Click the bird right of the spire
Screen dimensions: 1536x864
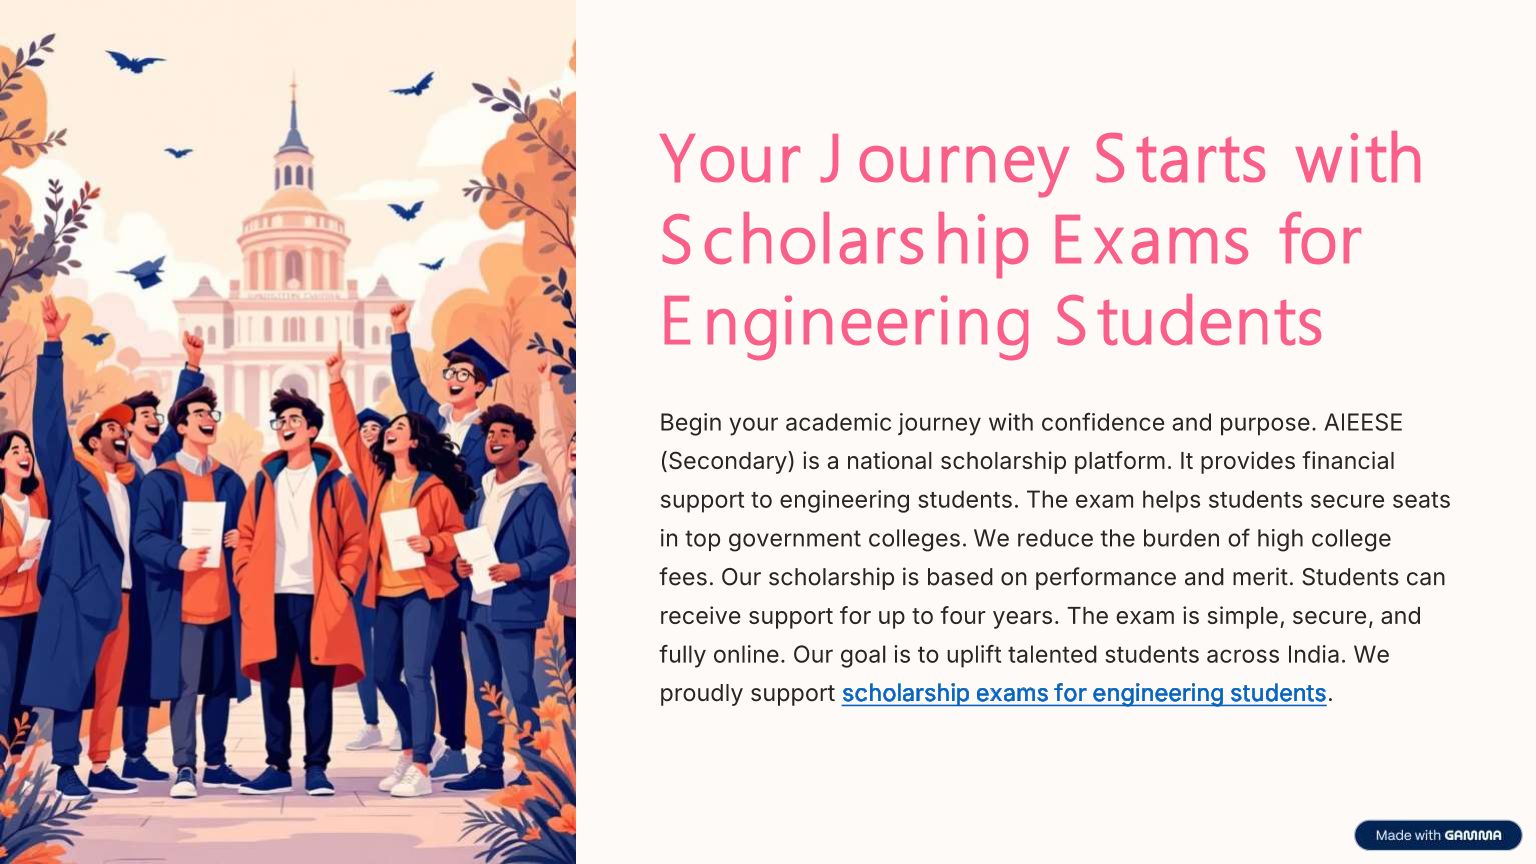(413, 86)
